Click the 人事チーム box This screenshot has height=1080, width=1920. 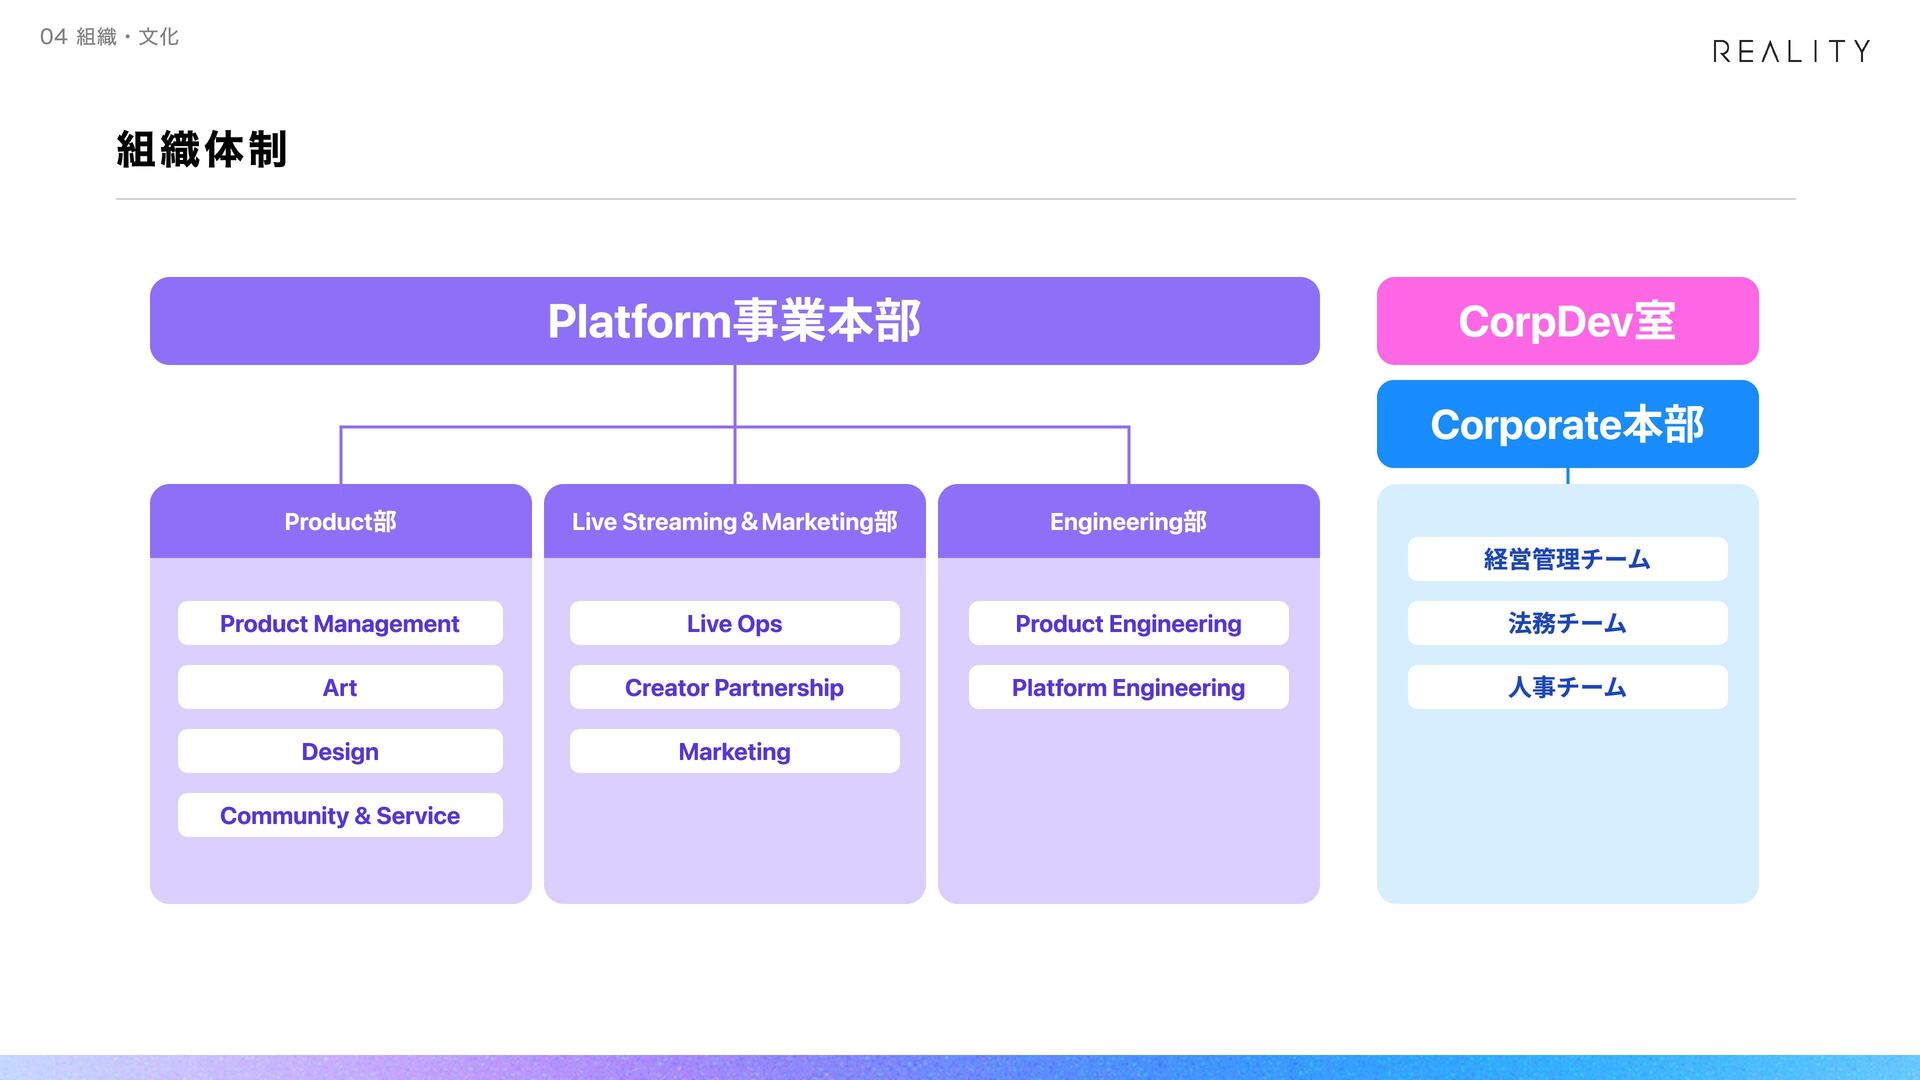click(x=1566, y=688)
